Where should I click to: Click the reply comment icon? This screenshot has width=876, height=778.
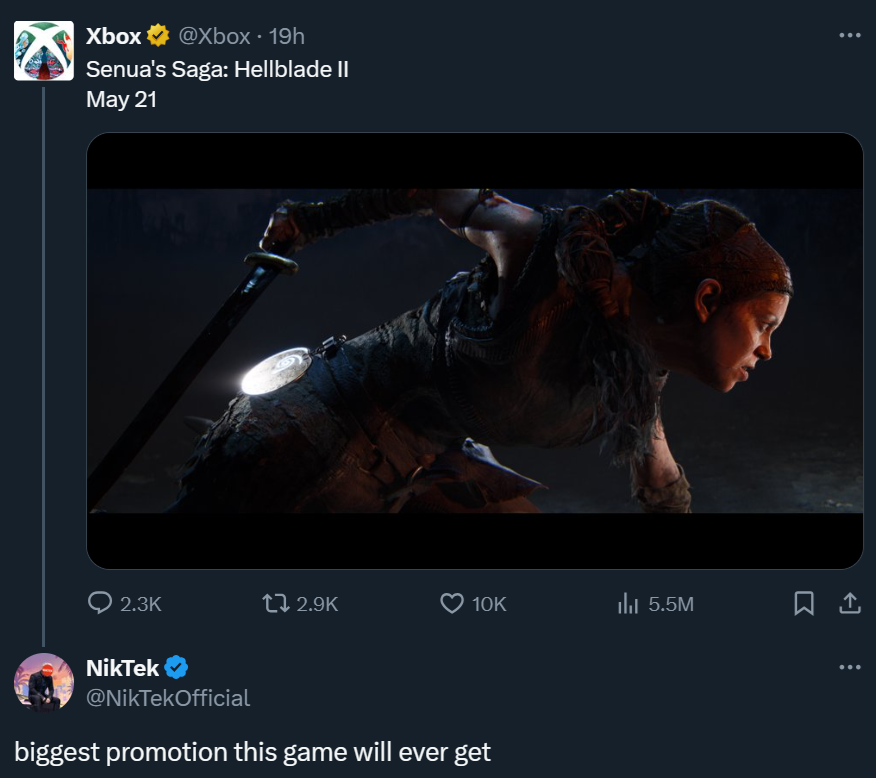click(x=100, y=603)
